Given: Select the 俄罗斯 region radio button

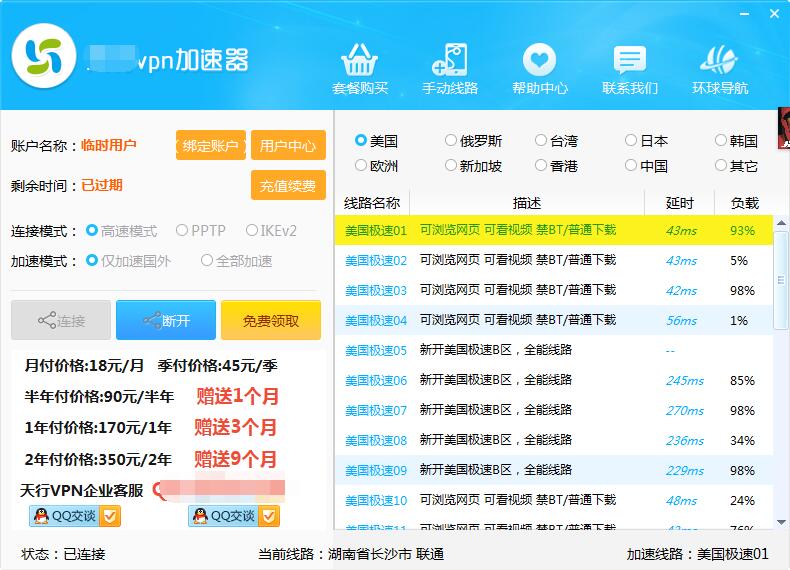Looking at the screenshot, I should coord(451,141).
